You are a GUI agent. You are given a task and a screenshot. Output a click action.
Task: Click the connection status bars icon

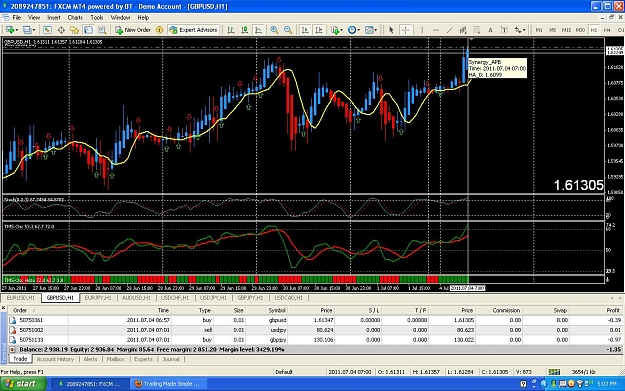coord(554,372)
